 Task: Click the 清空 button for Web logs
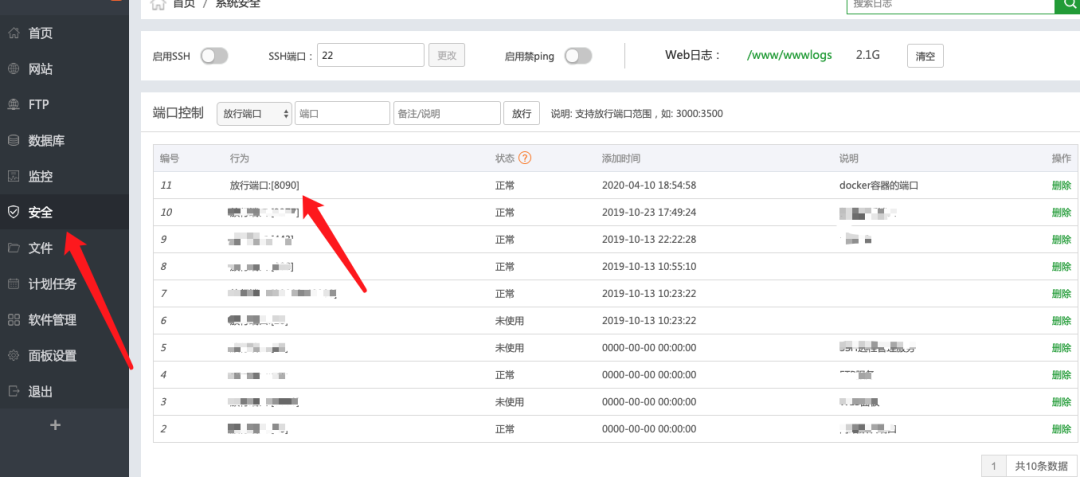(x=925, y=56)
